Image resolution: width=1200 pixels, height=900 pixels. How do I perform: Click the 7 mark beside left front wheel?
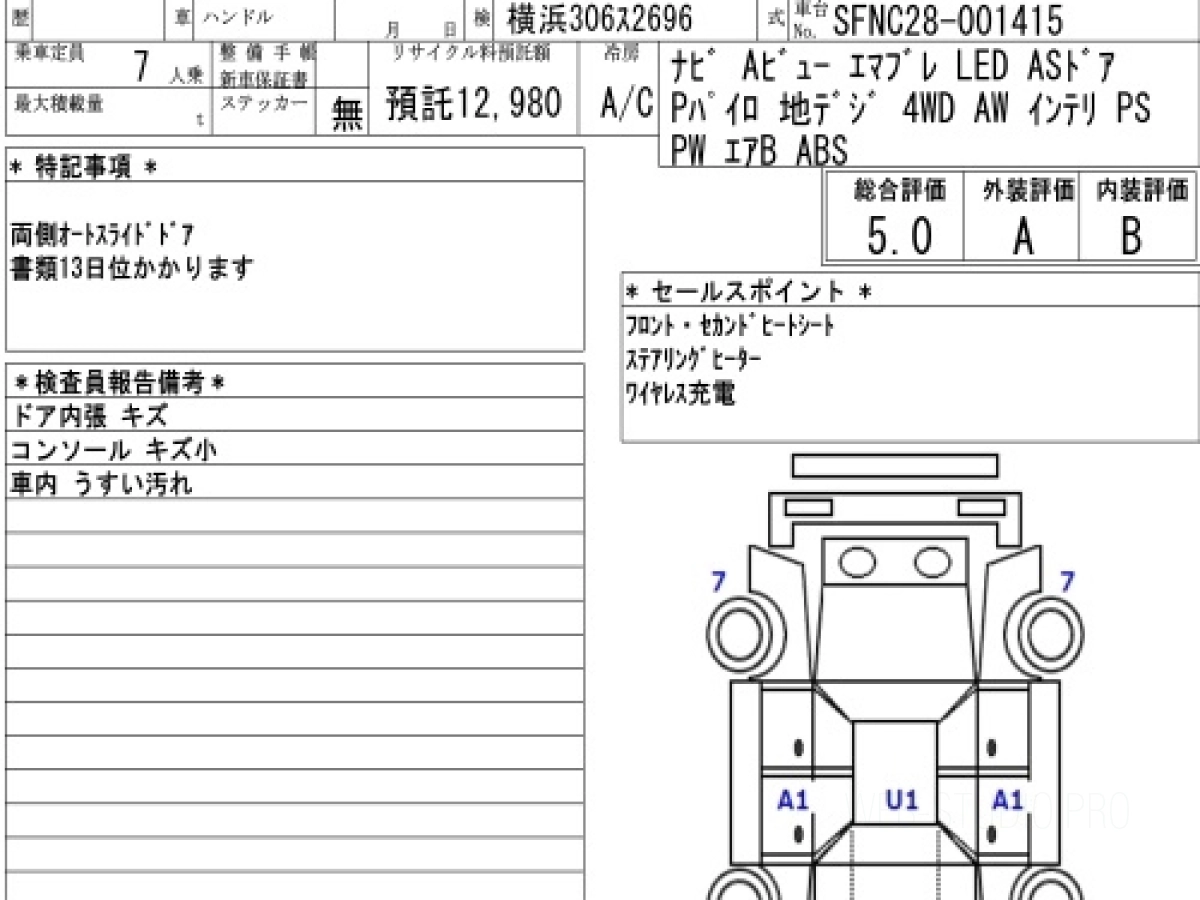[x=718, y=581]
